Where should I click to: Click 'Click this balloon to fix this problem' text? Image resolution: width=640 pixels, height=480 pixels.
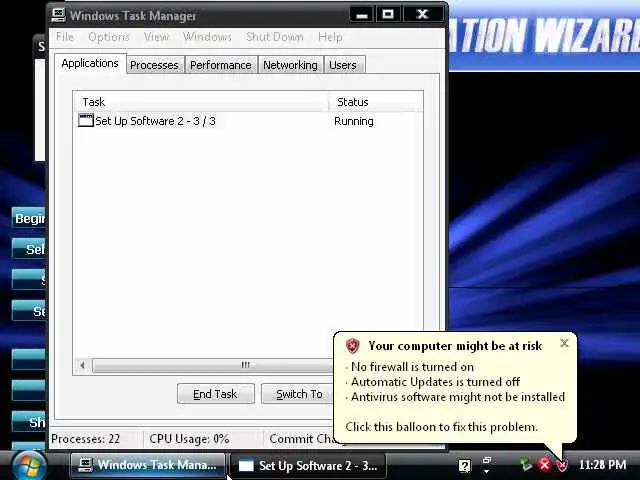(441, 427)
